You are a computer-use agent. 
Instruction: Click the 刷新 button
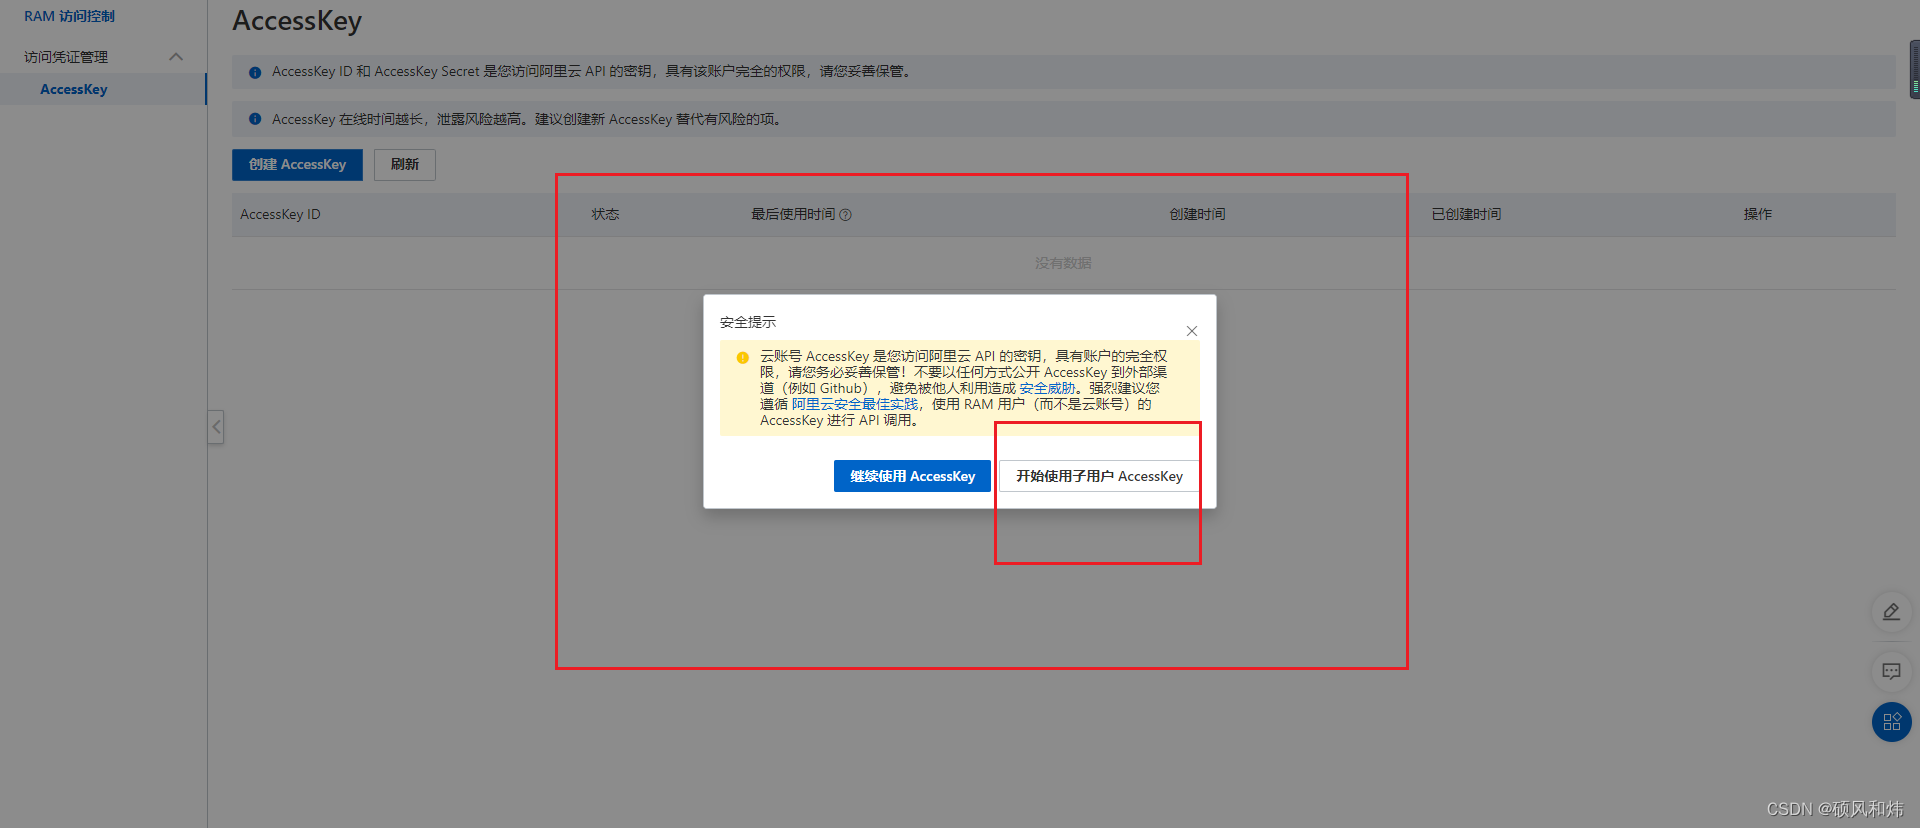[x=405, y=165]
